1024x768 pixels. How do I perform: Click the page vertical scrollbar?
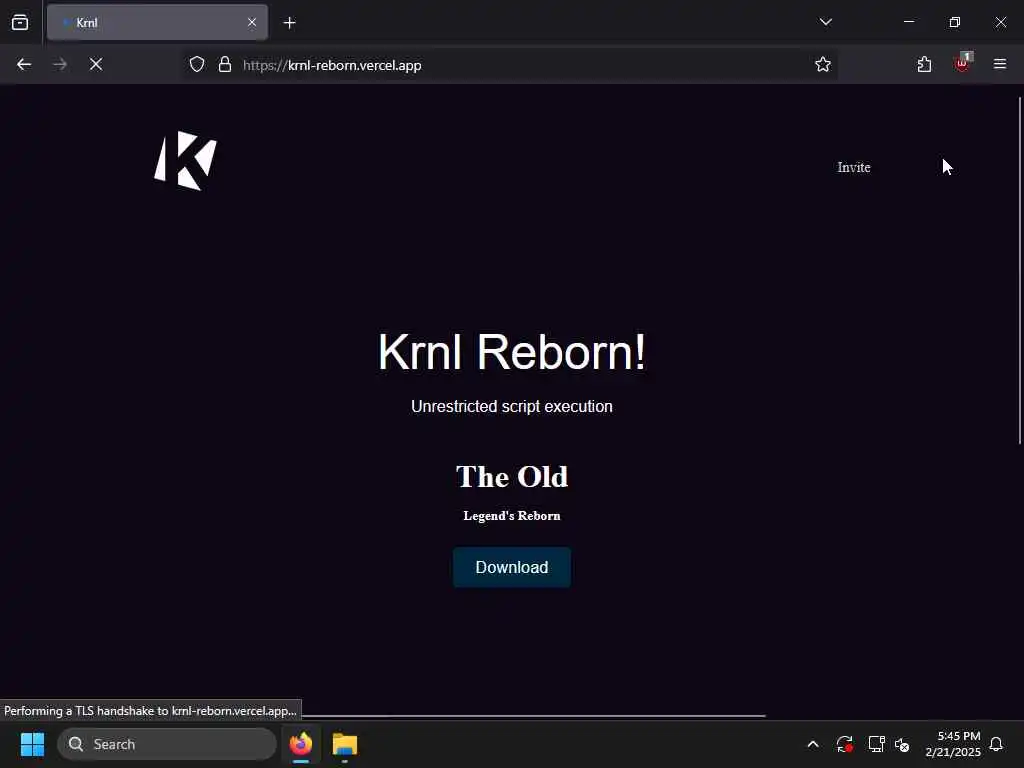tap(1020, 270)
